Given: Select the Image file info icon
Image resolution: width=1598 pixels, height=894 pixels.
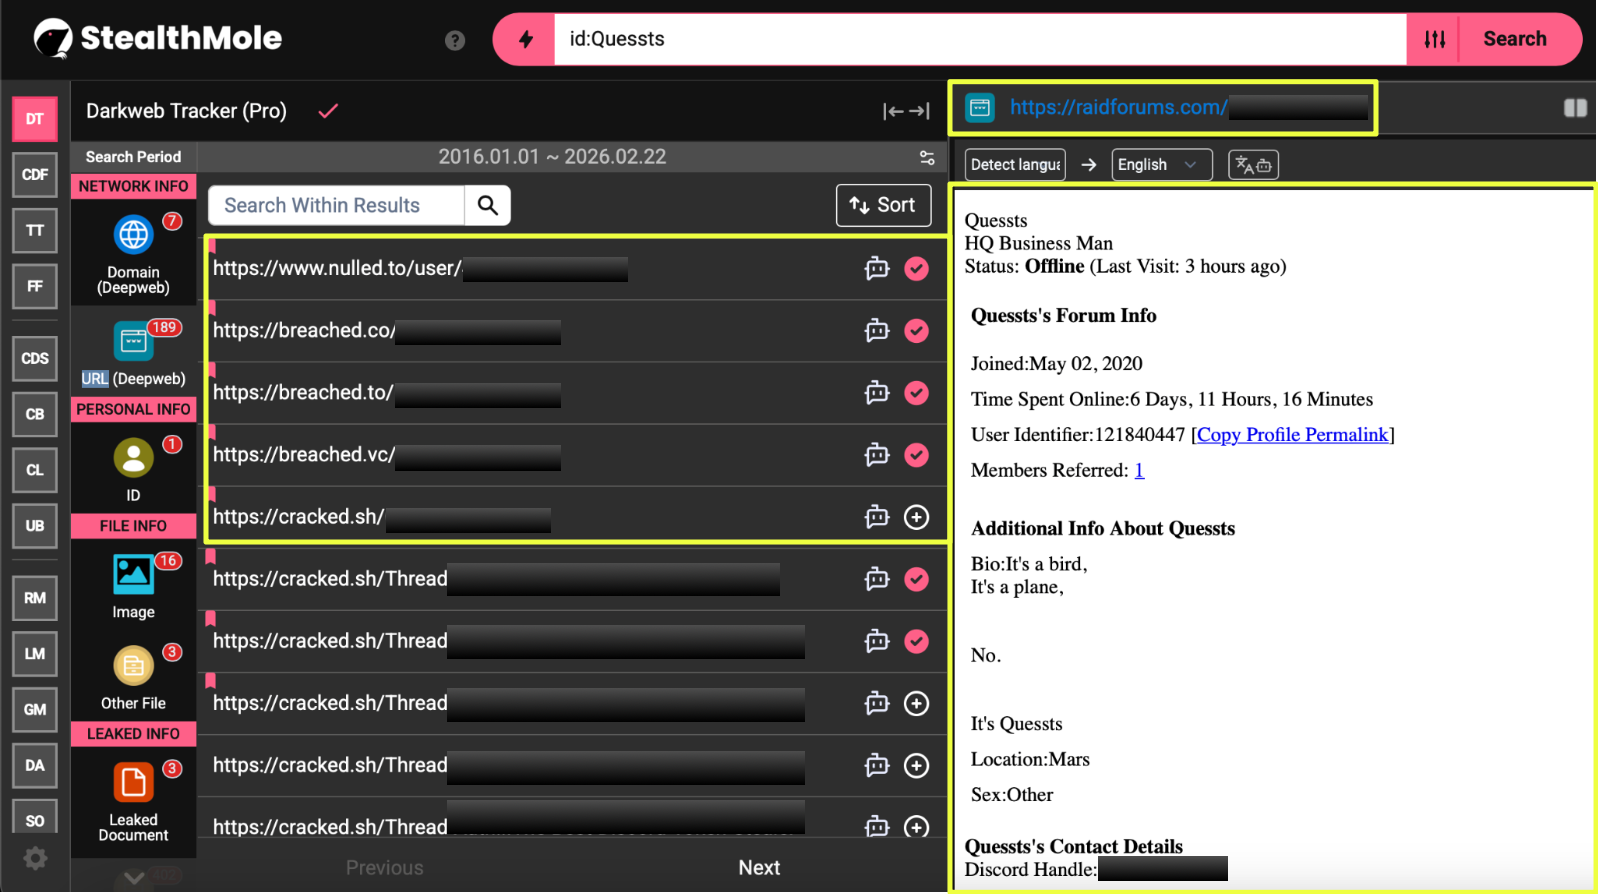Looking at the screenshot, I should click(133, 575).
